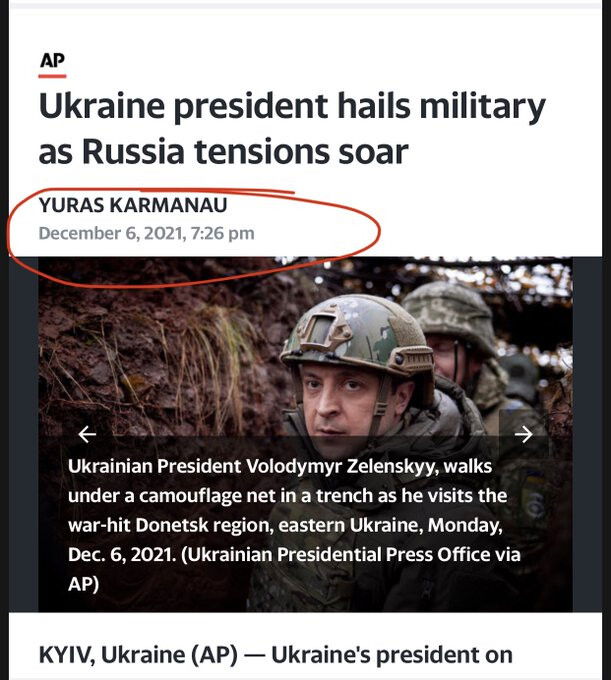611x680 pixels.
Task: Go to the previous slideshow photo
Action: click(87, 434)
